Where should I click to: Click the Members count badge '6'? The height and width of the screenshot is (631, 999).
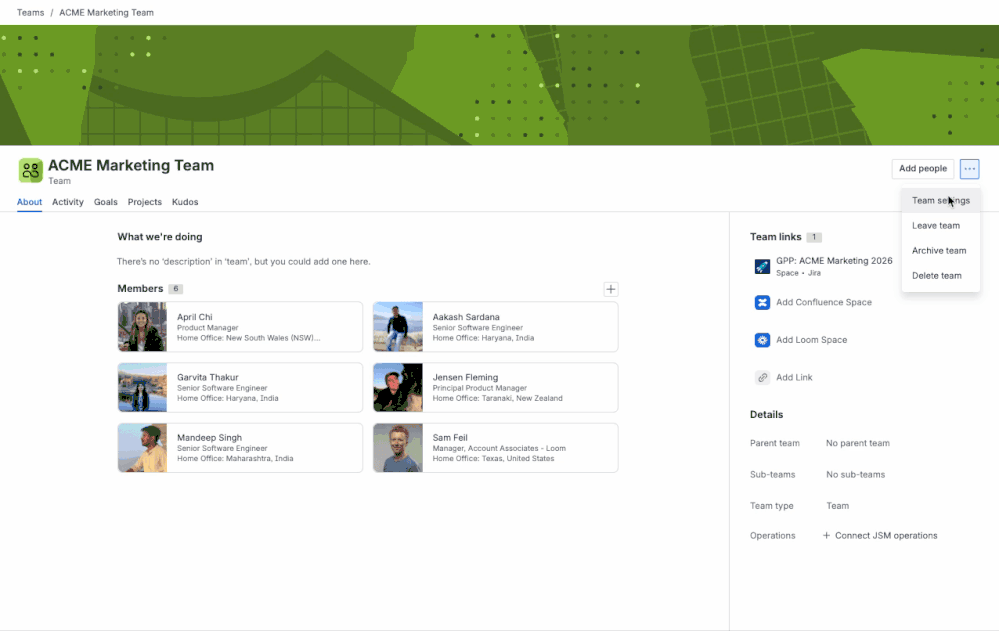(176, 289)
